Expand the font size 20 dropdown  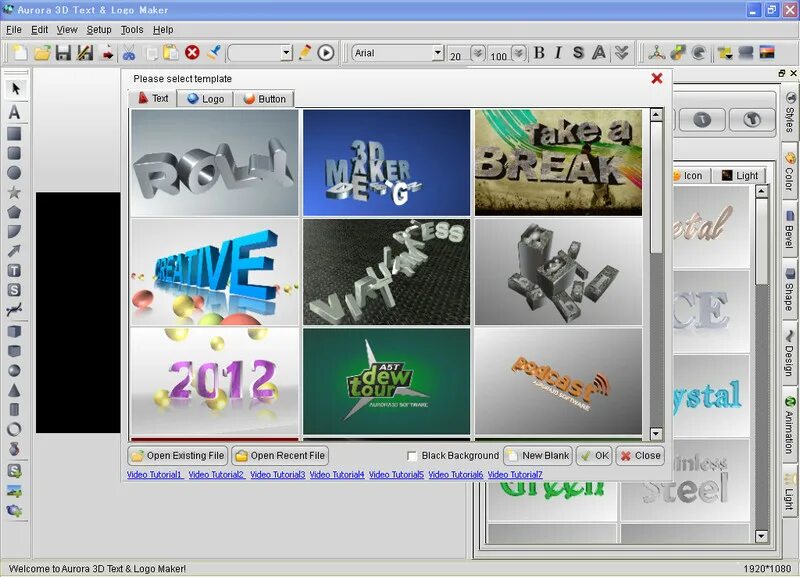(478, 53)
